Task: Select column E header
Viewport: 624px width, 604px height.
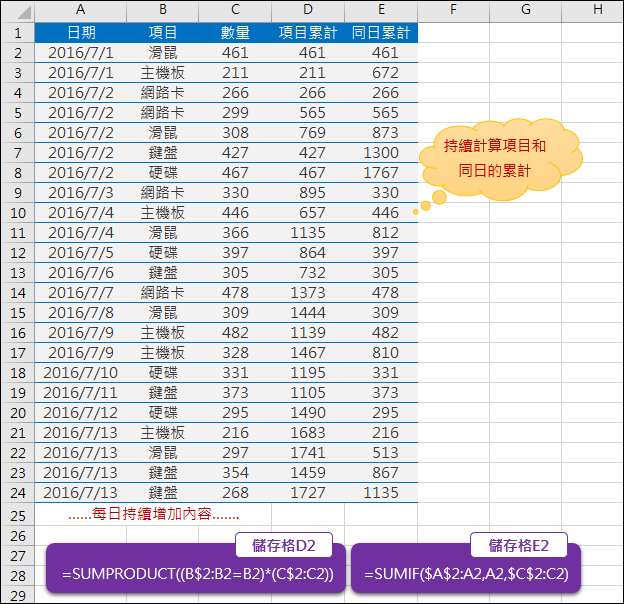Action: coord(381,10)
